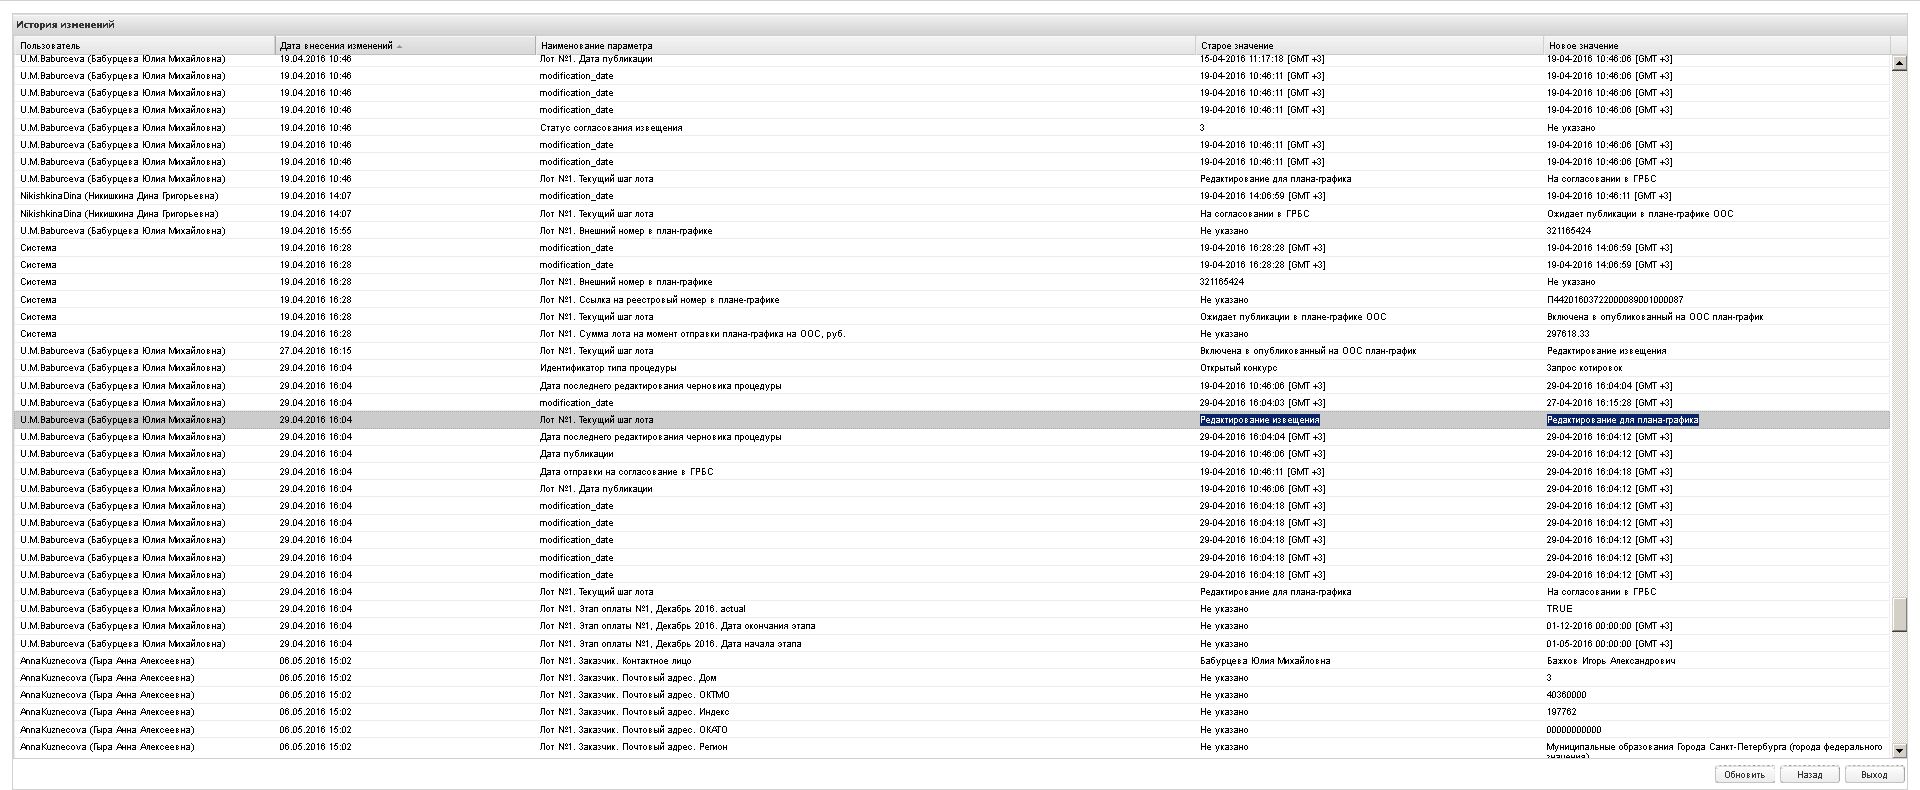Select highlighted cell Редактирование извещения

[x=1259, y=420]
